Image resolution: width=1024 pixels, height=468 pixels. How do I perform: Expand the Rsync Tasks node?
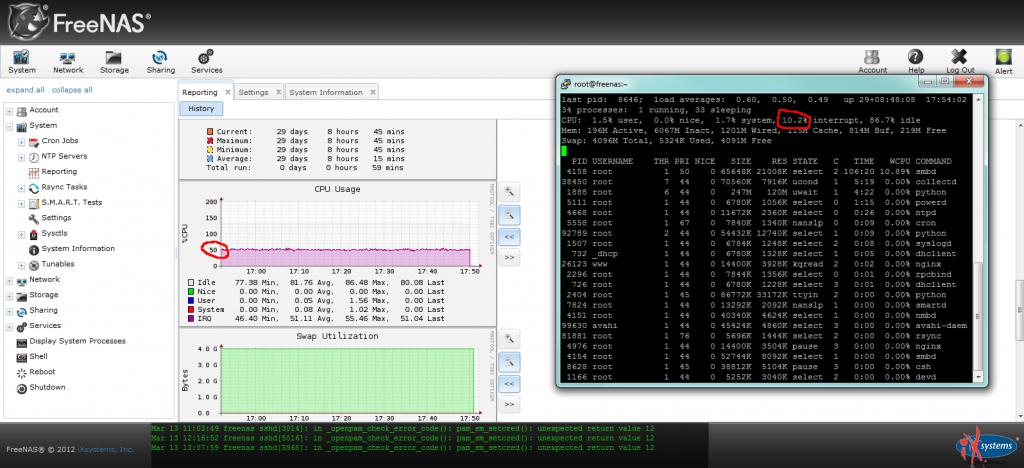(x=22, y=188)
